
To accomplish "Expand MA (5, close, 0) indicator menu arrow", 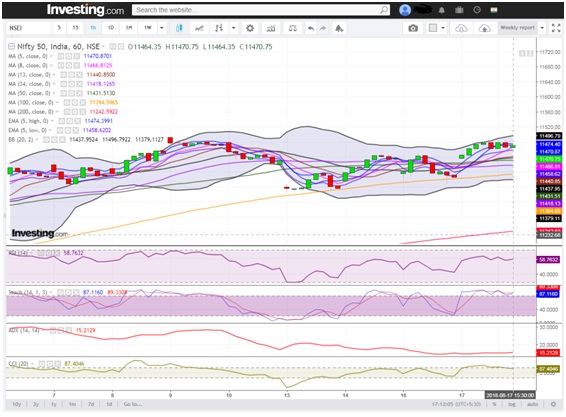I will pyautogui.click(x=51, y=56).
